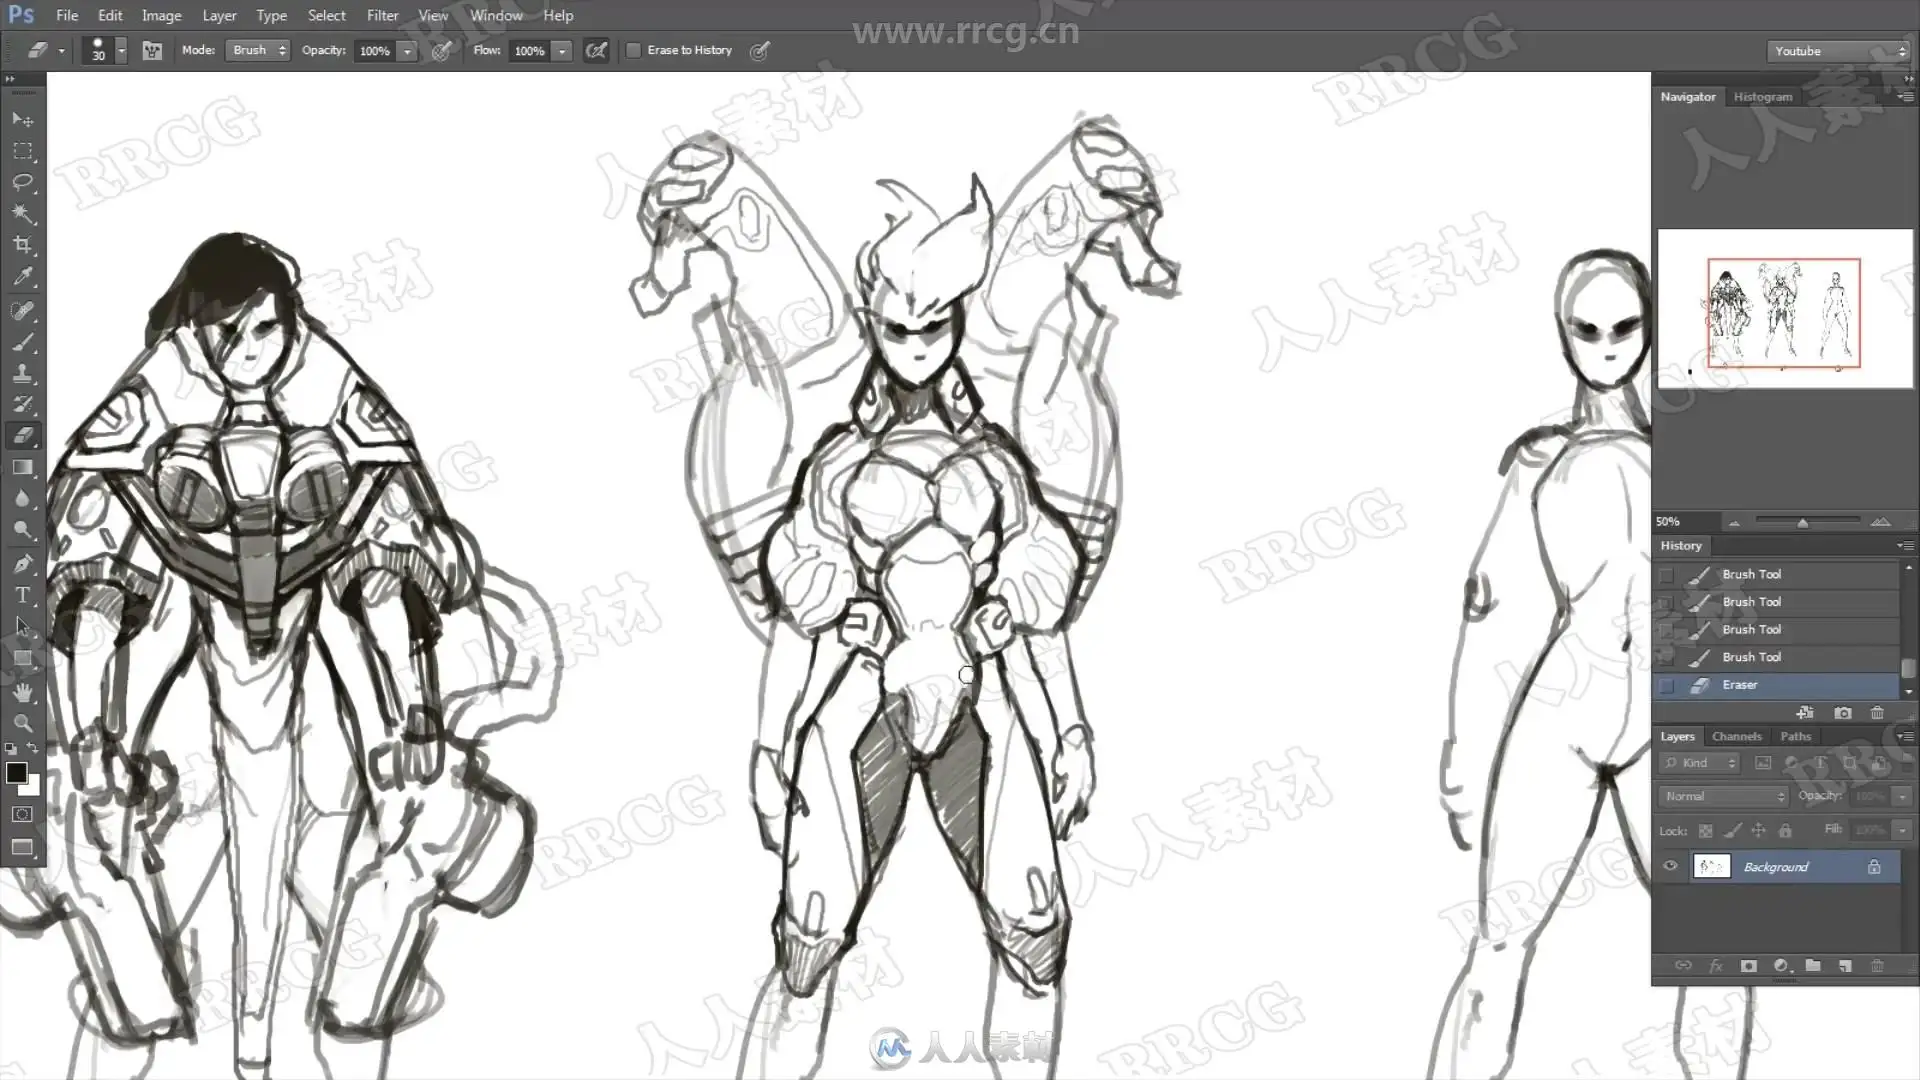Click the Navigator preview thumbnail

[1784, 310]
